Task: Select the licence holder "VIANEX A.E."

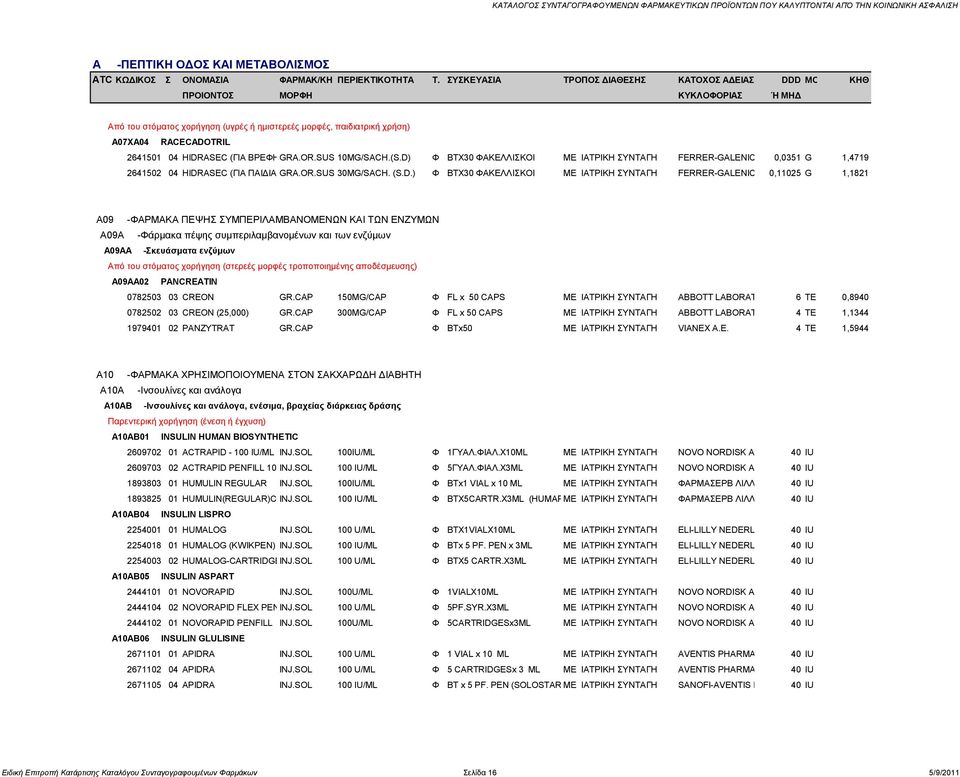Action: pos(703,328)
